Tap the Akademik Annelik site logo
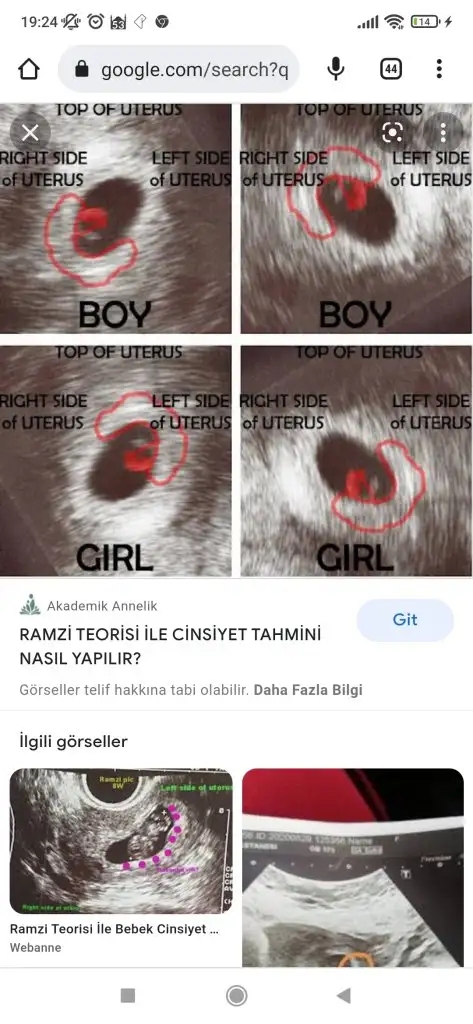The width and height of the screenshot is (473, 1024). tap(30, 605)
